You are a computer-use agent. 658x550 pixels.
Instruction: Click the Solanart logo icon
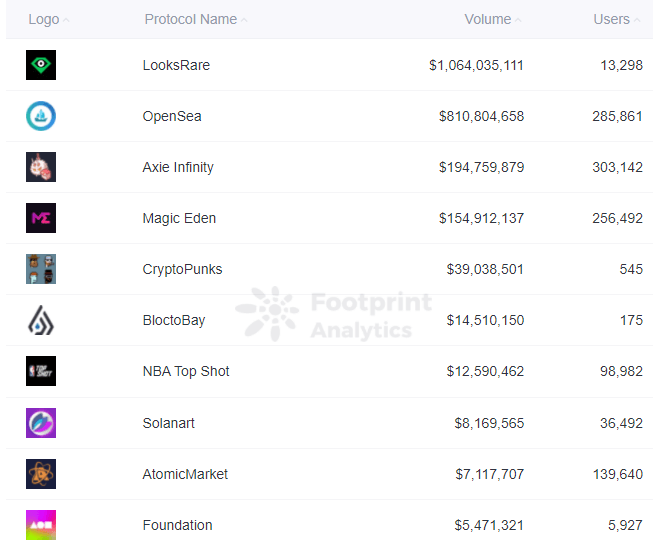(41, 423)
